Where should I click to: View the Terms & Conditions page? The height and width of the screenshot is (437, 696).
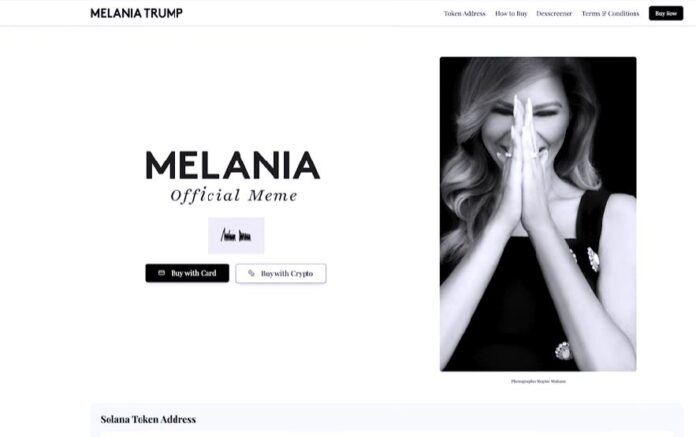[x=610, y=13]
